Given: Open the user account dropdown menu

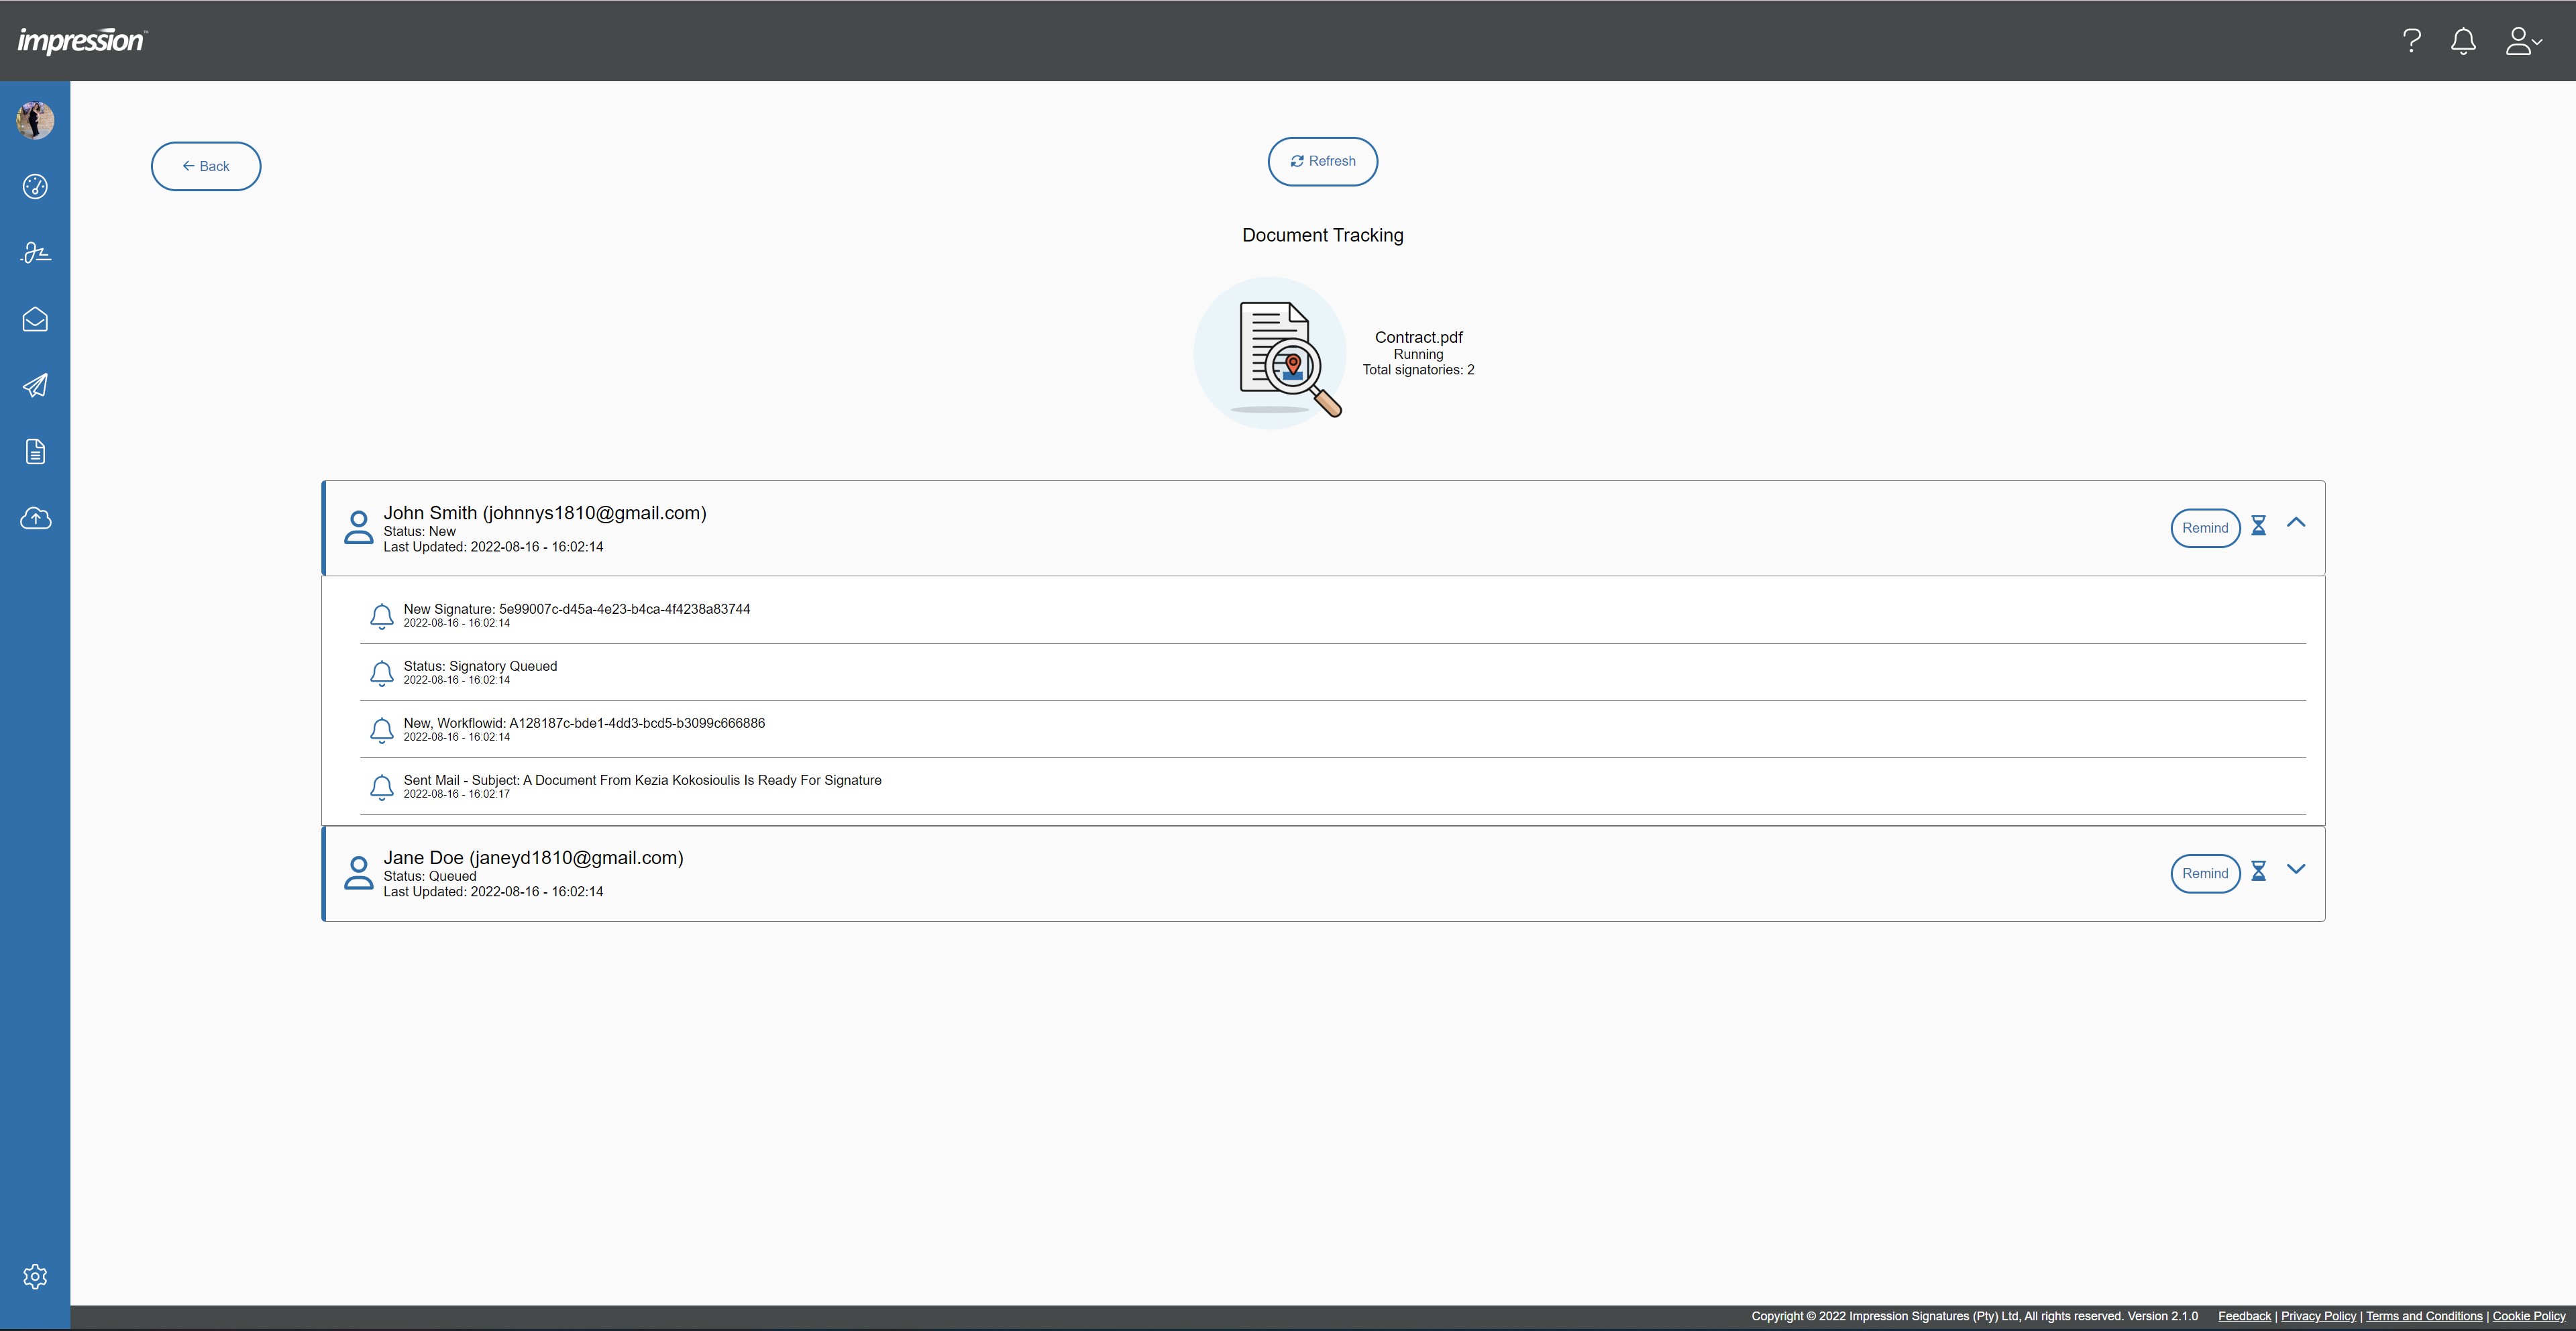Looking at the screenshot, I should (x=2522, y=41).
